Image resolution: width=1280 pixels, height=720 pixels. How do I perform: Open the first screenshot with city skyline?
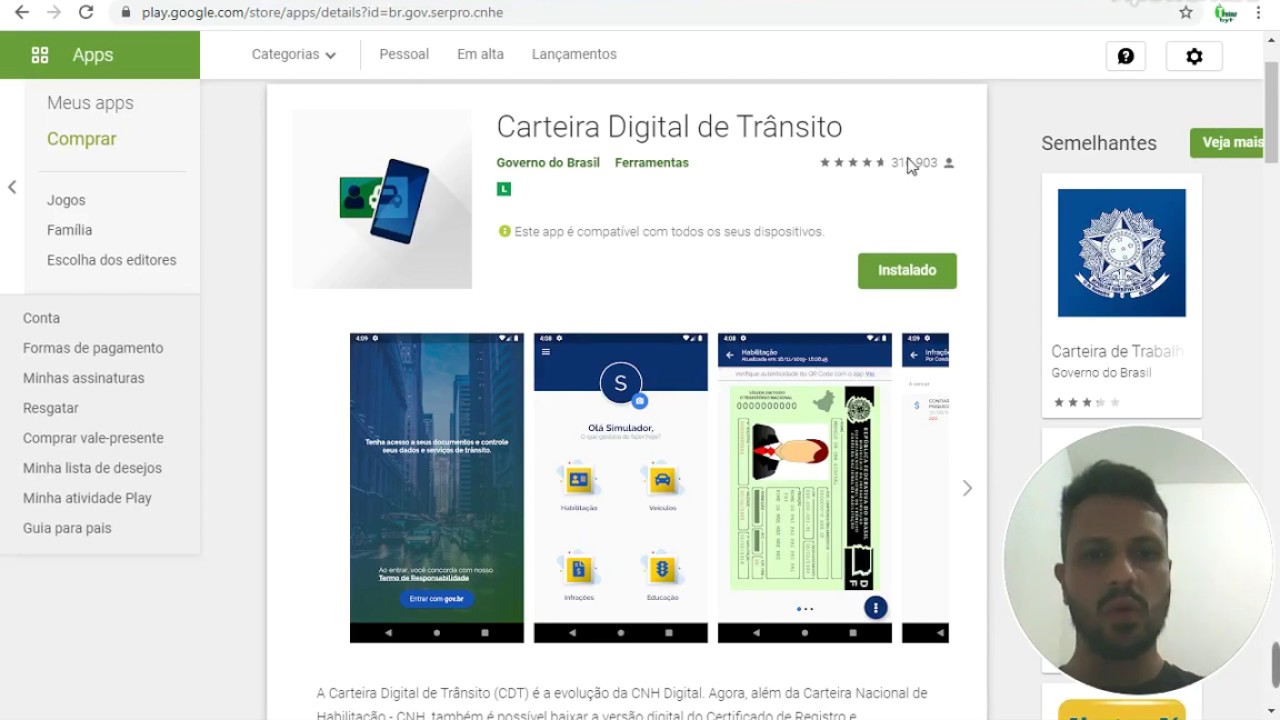tap(436, 488)
